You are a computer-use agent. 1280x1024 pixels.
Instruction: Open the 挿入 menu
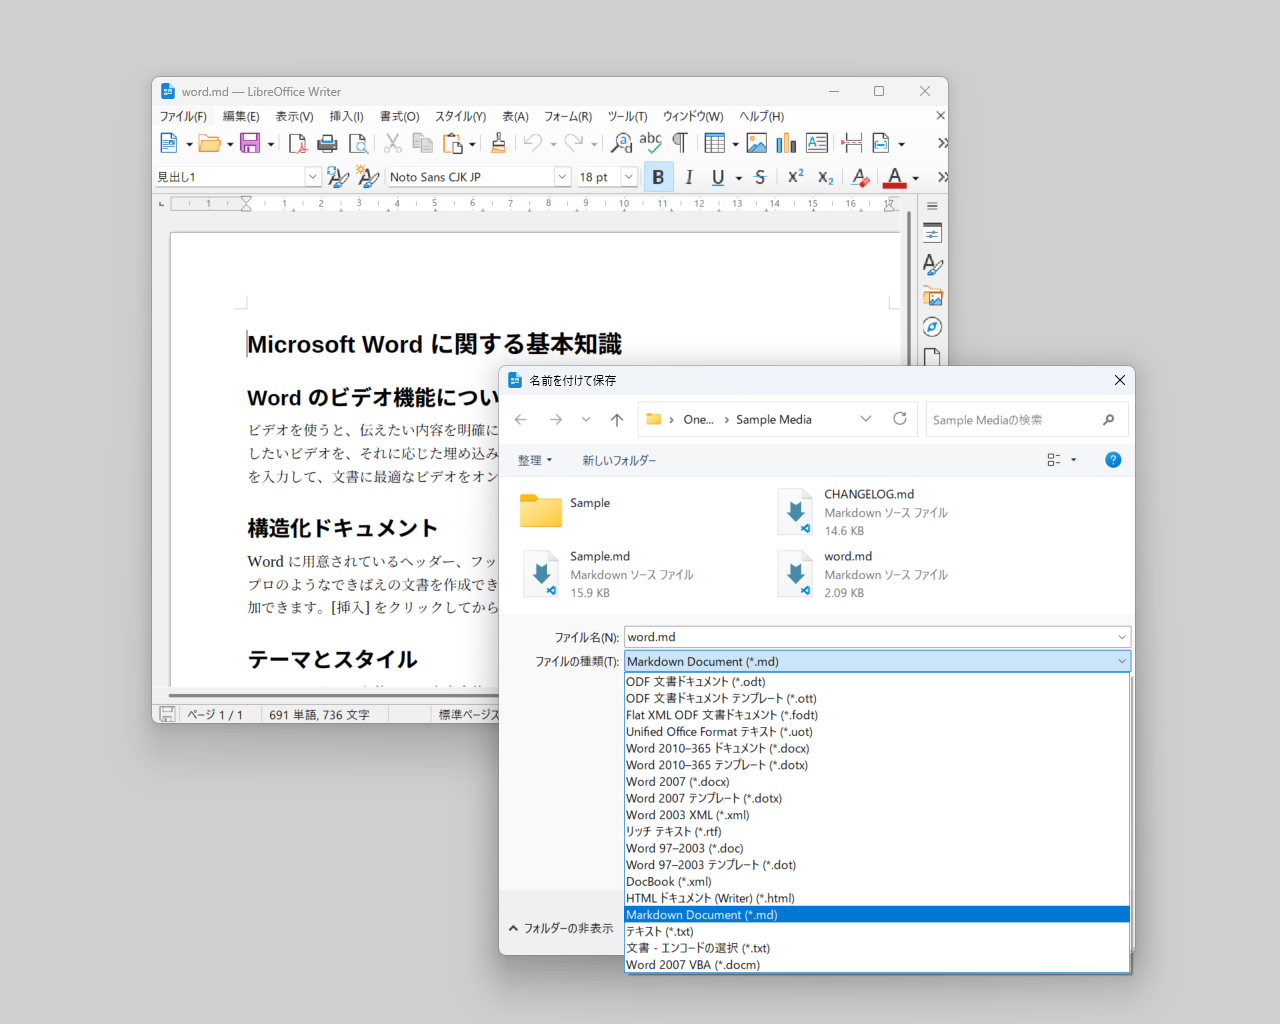point(346,116)
